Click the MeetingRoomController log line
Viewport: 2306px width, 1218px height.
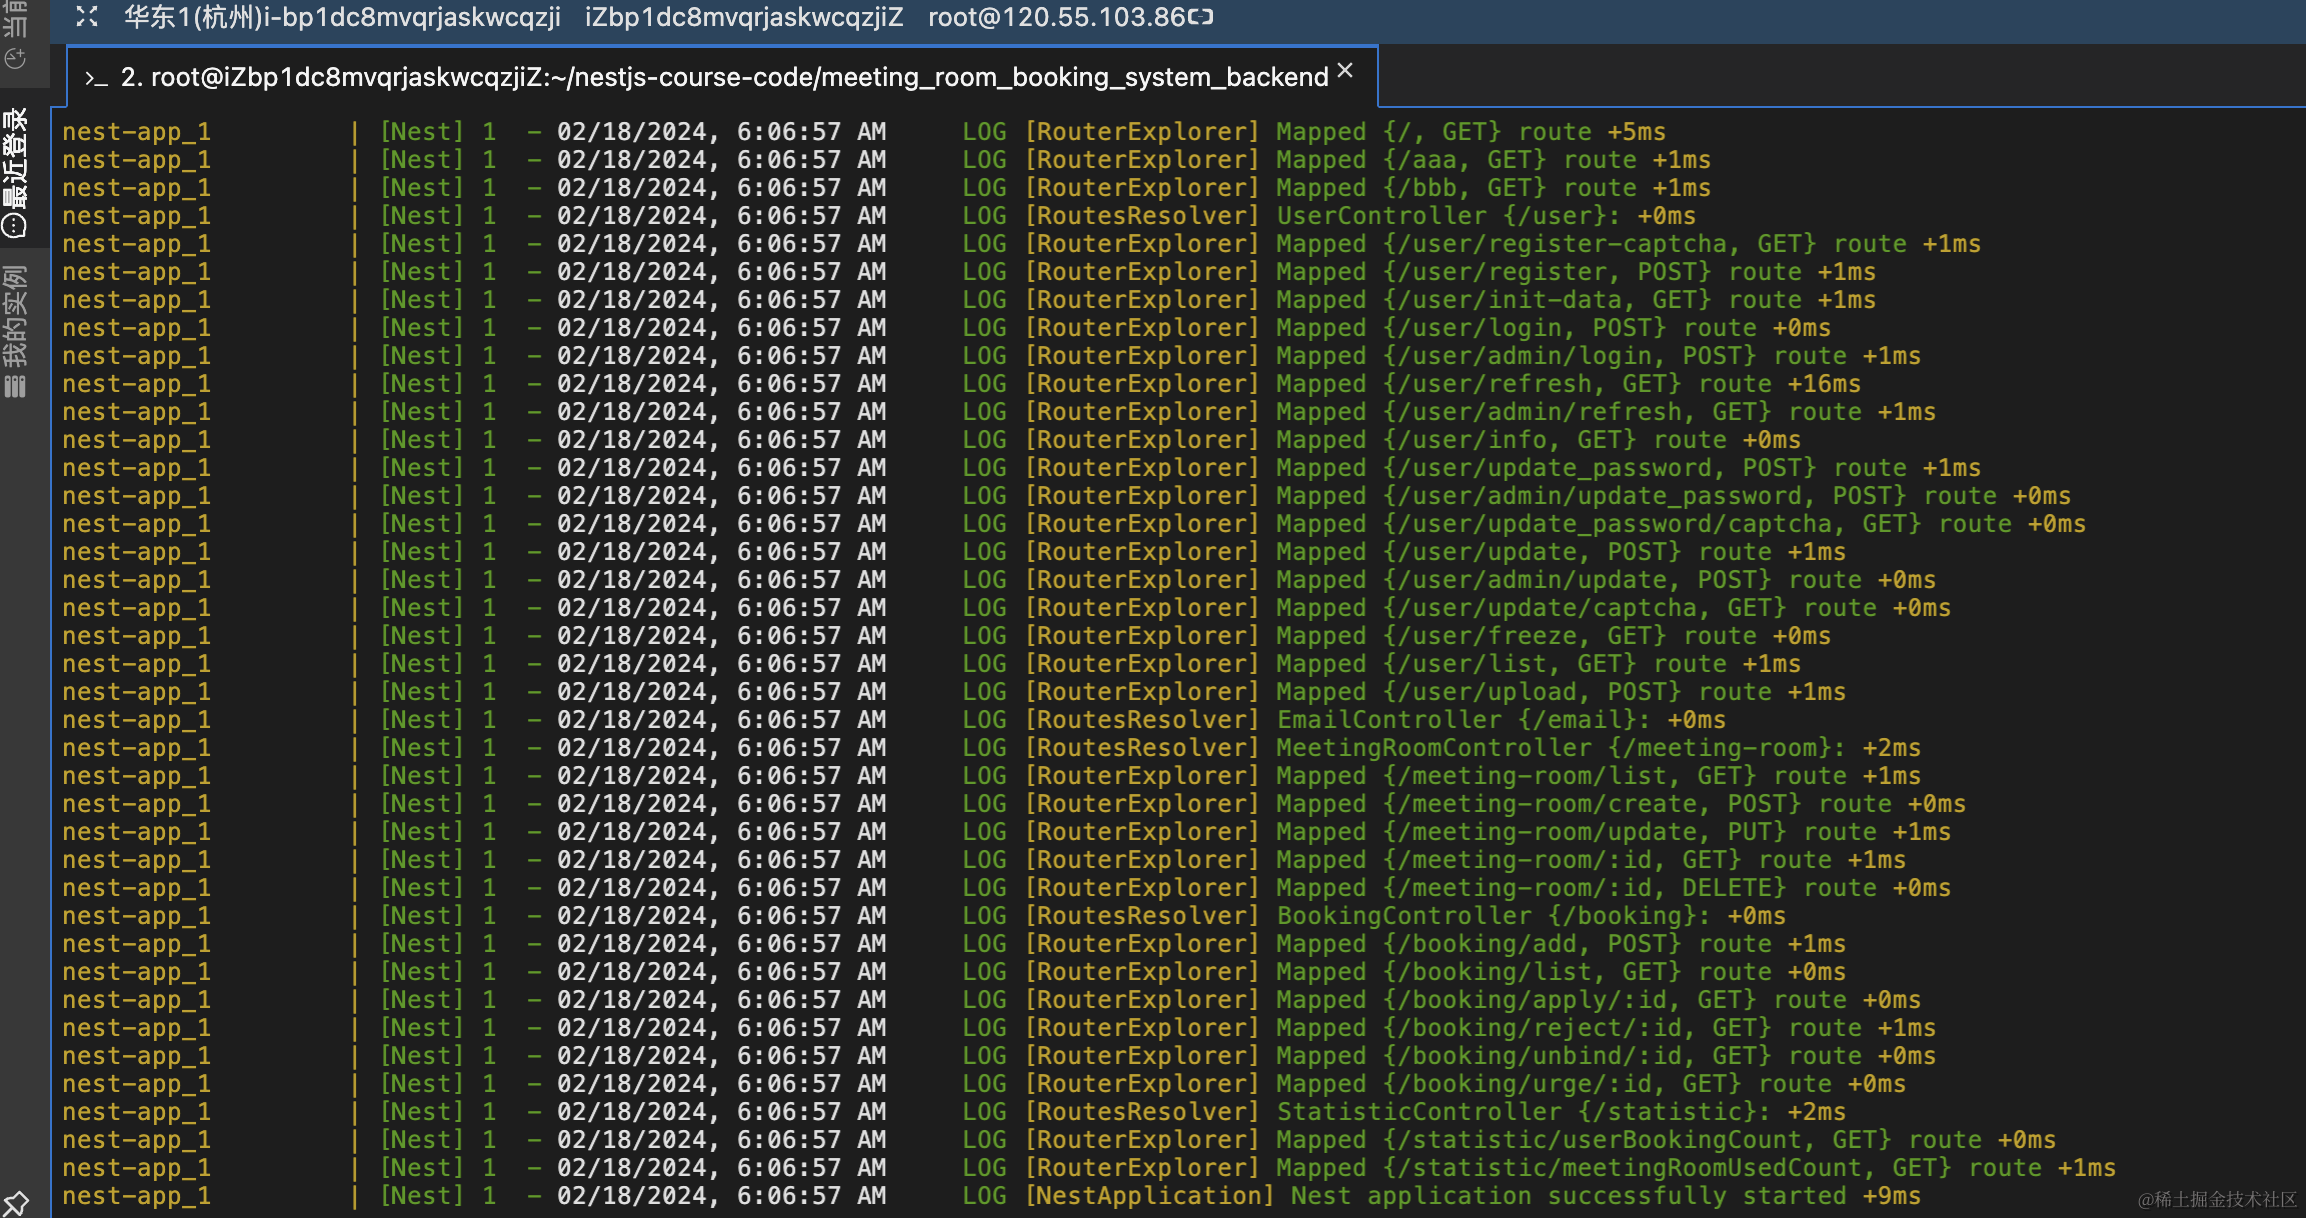click(1597, 748)
